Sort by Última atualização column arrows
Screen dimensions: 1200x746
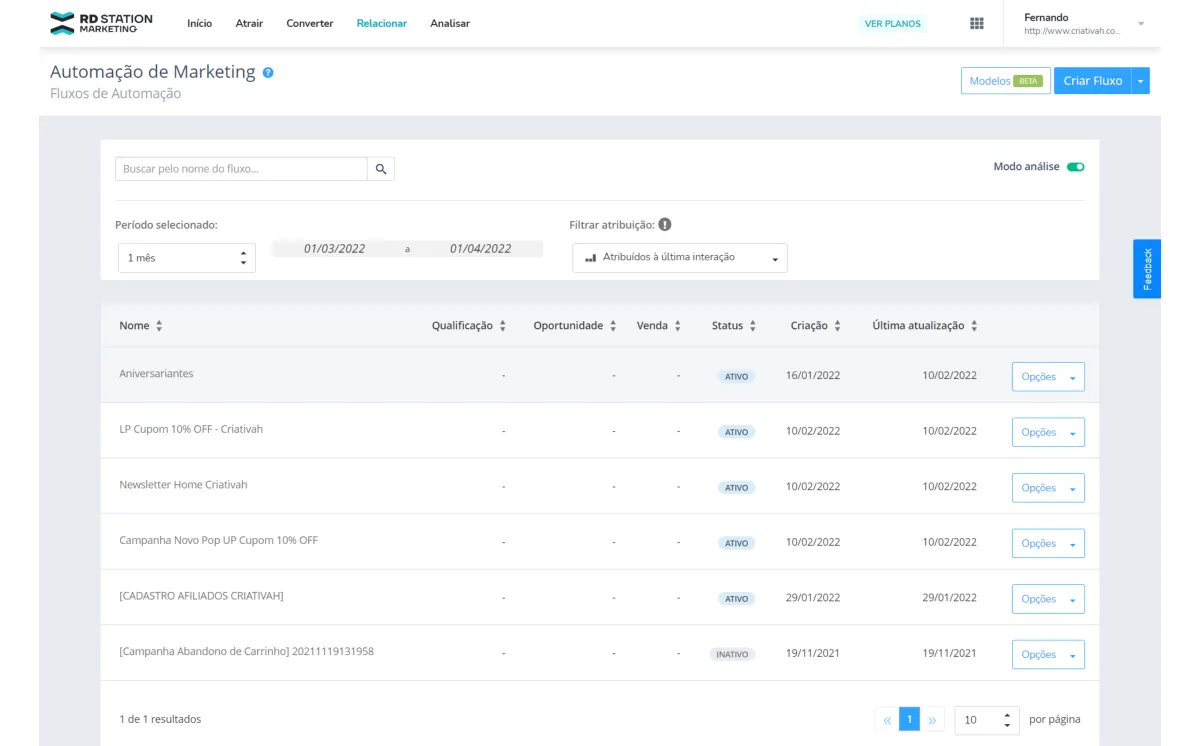click(x=974, y=326)
